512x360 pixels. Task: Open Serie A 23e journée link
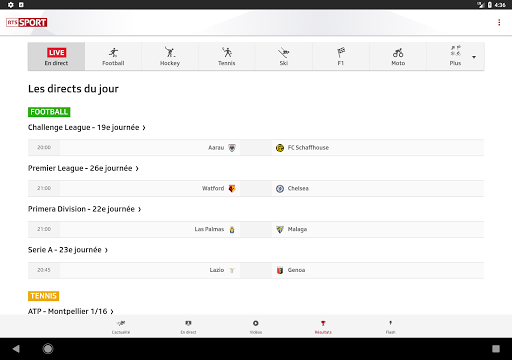[68, 250]
